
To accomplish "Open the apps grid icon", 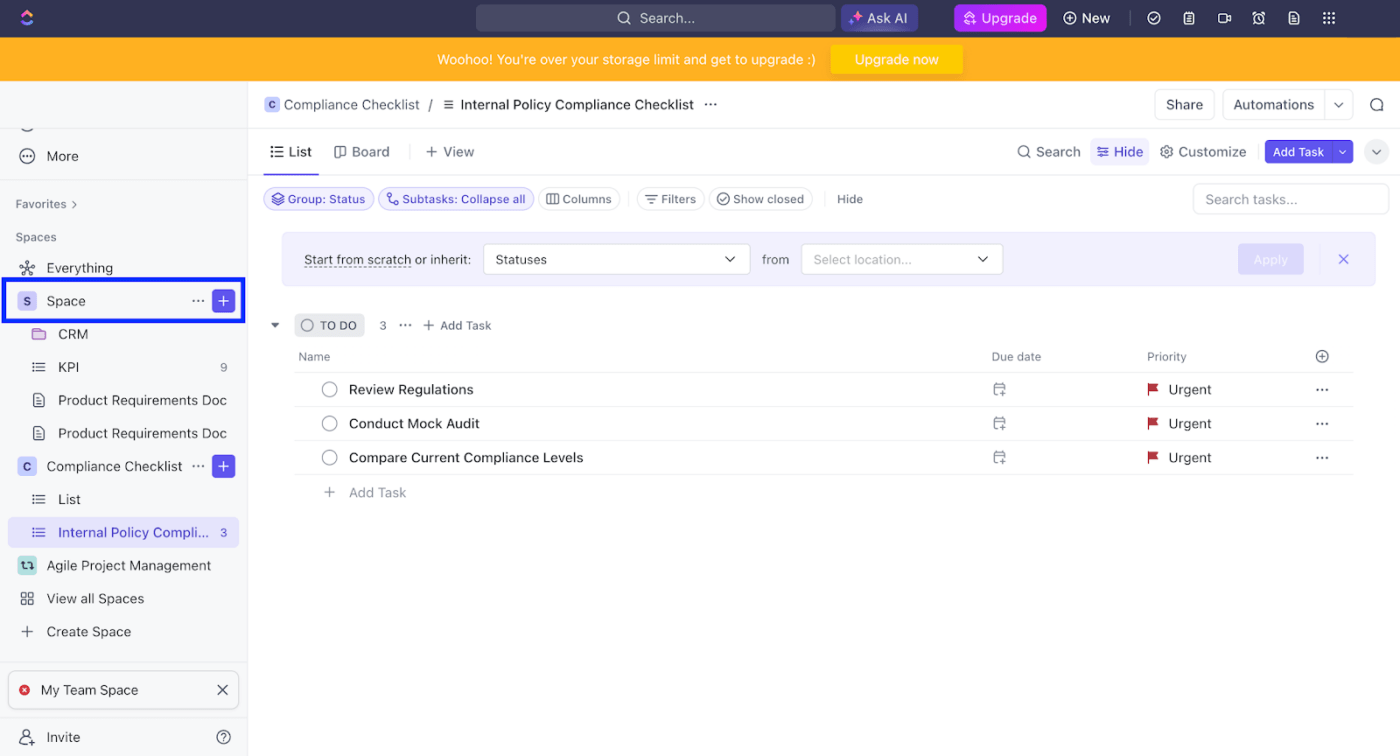I will (x=1329, y=18).
